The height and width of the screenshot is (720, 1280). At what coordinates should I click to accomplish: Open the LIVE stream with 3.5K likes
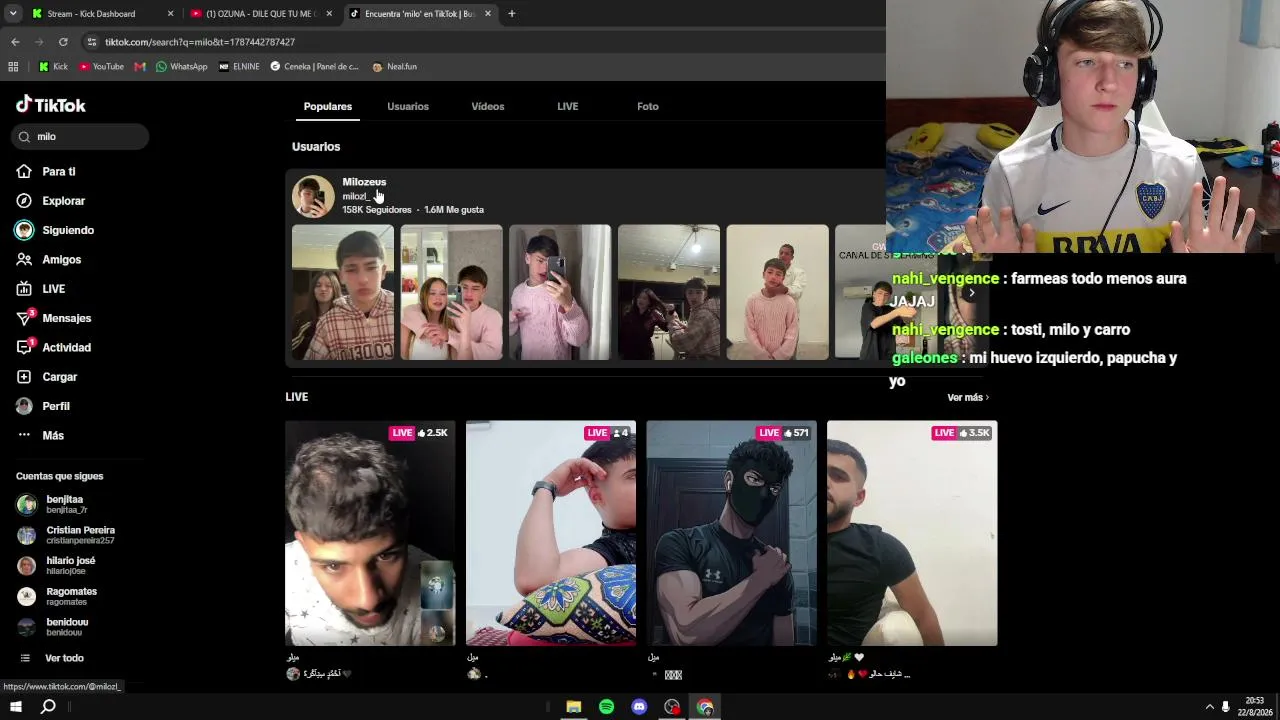coord(912,533)
